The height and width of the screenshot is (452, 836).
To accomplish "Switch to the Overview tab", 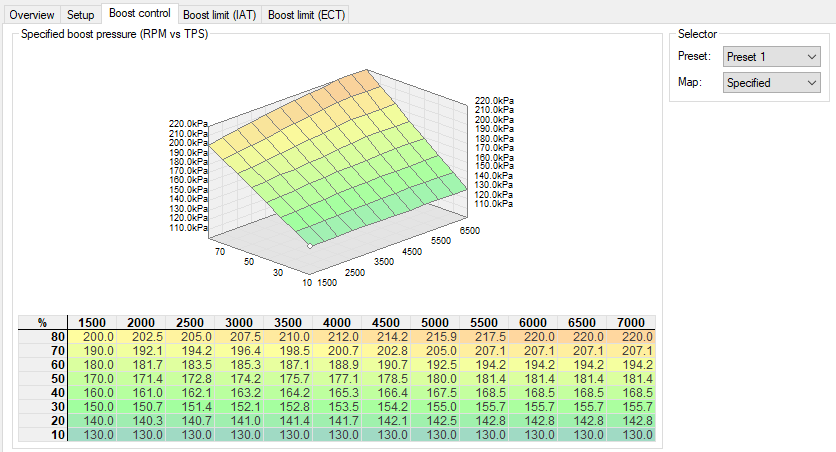I will 32,14.
